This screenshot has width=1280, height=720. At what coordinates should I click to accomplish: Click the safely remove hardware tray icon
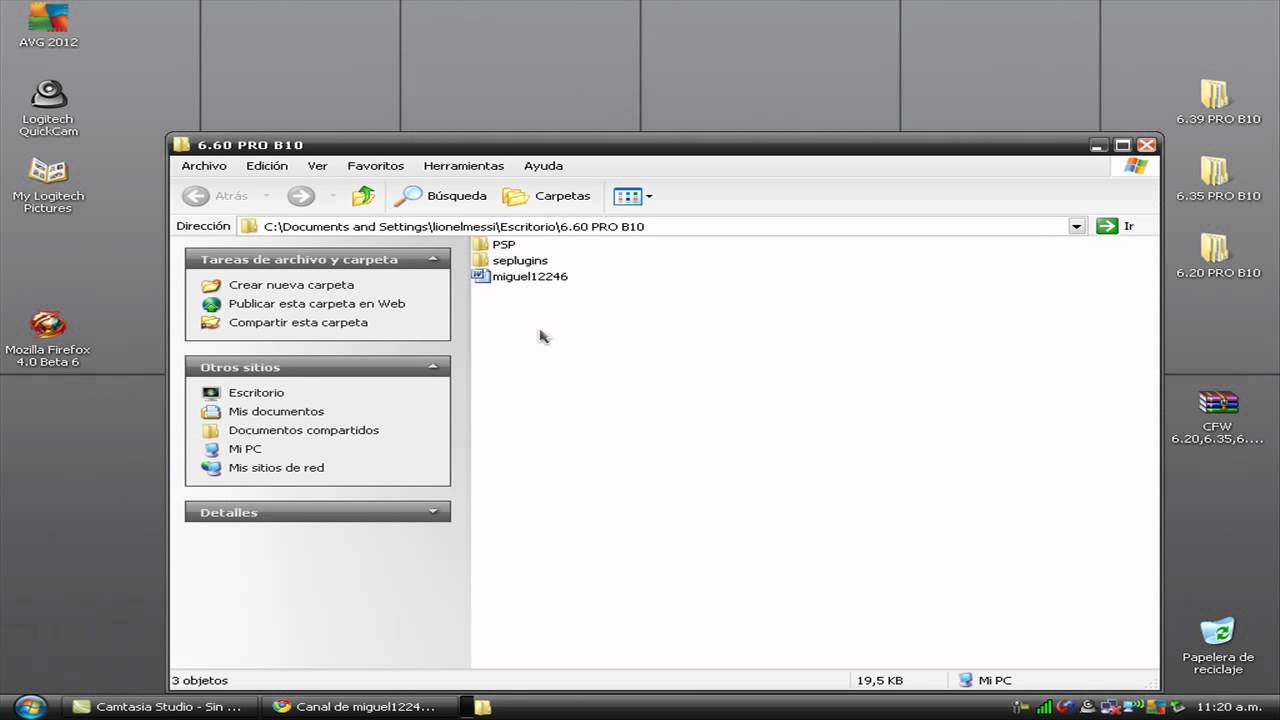[x=1177, y=707]
